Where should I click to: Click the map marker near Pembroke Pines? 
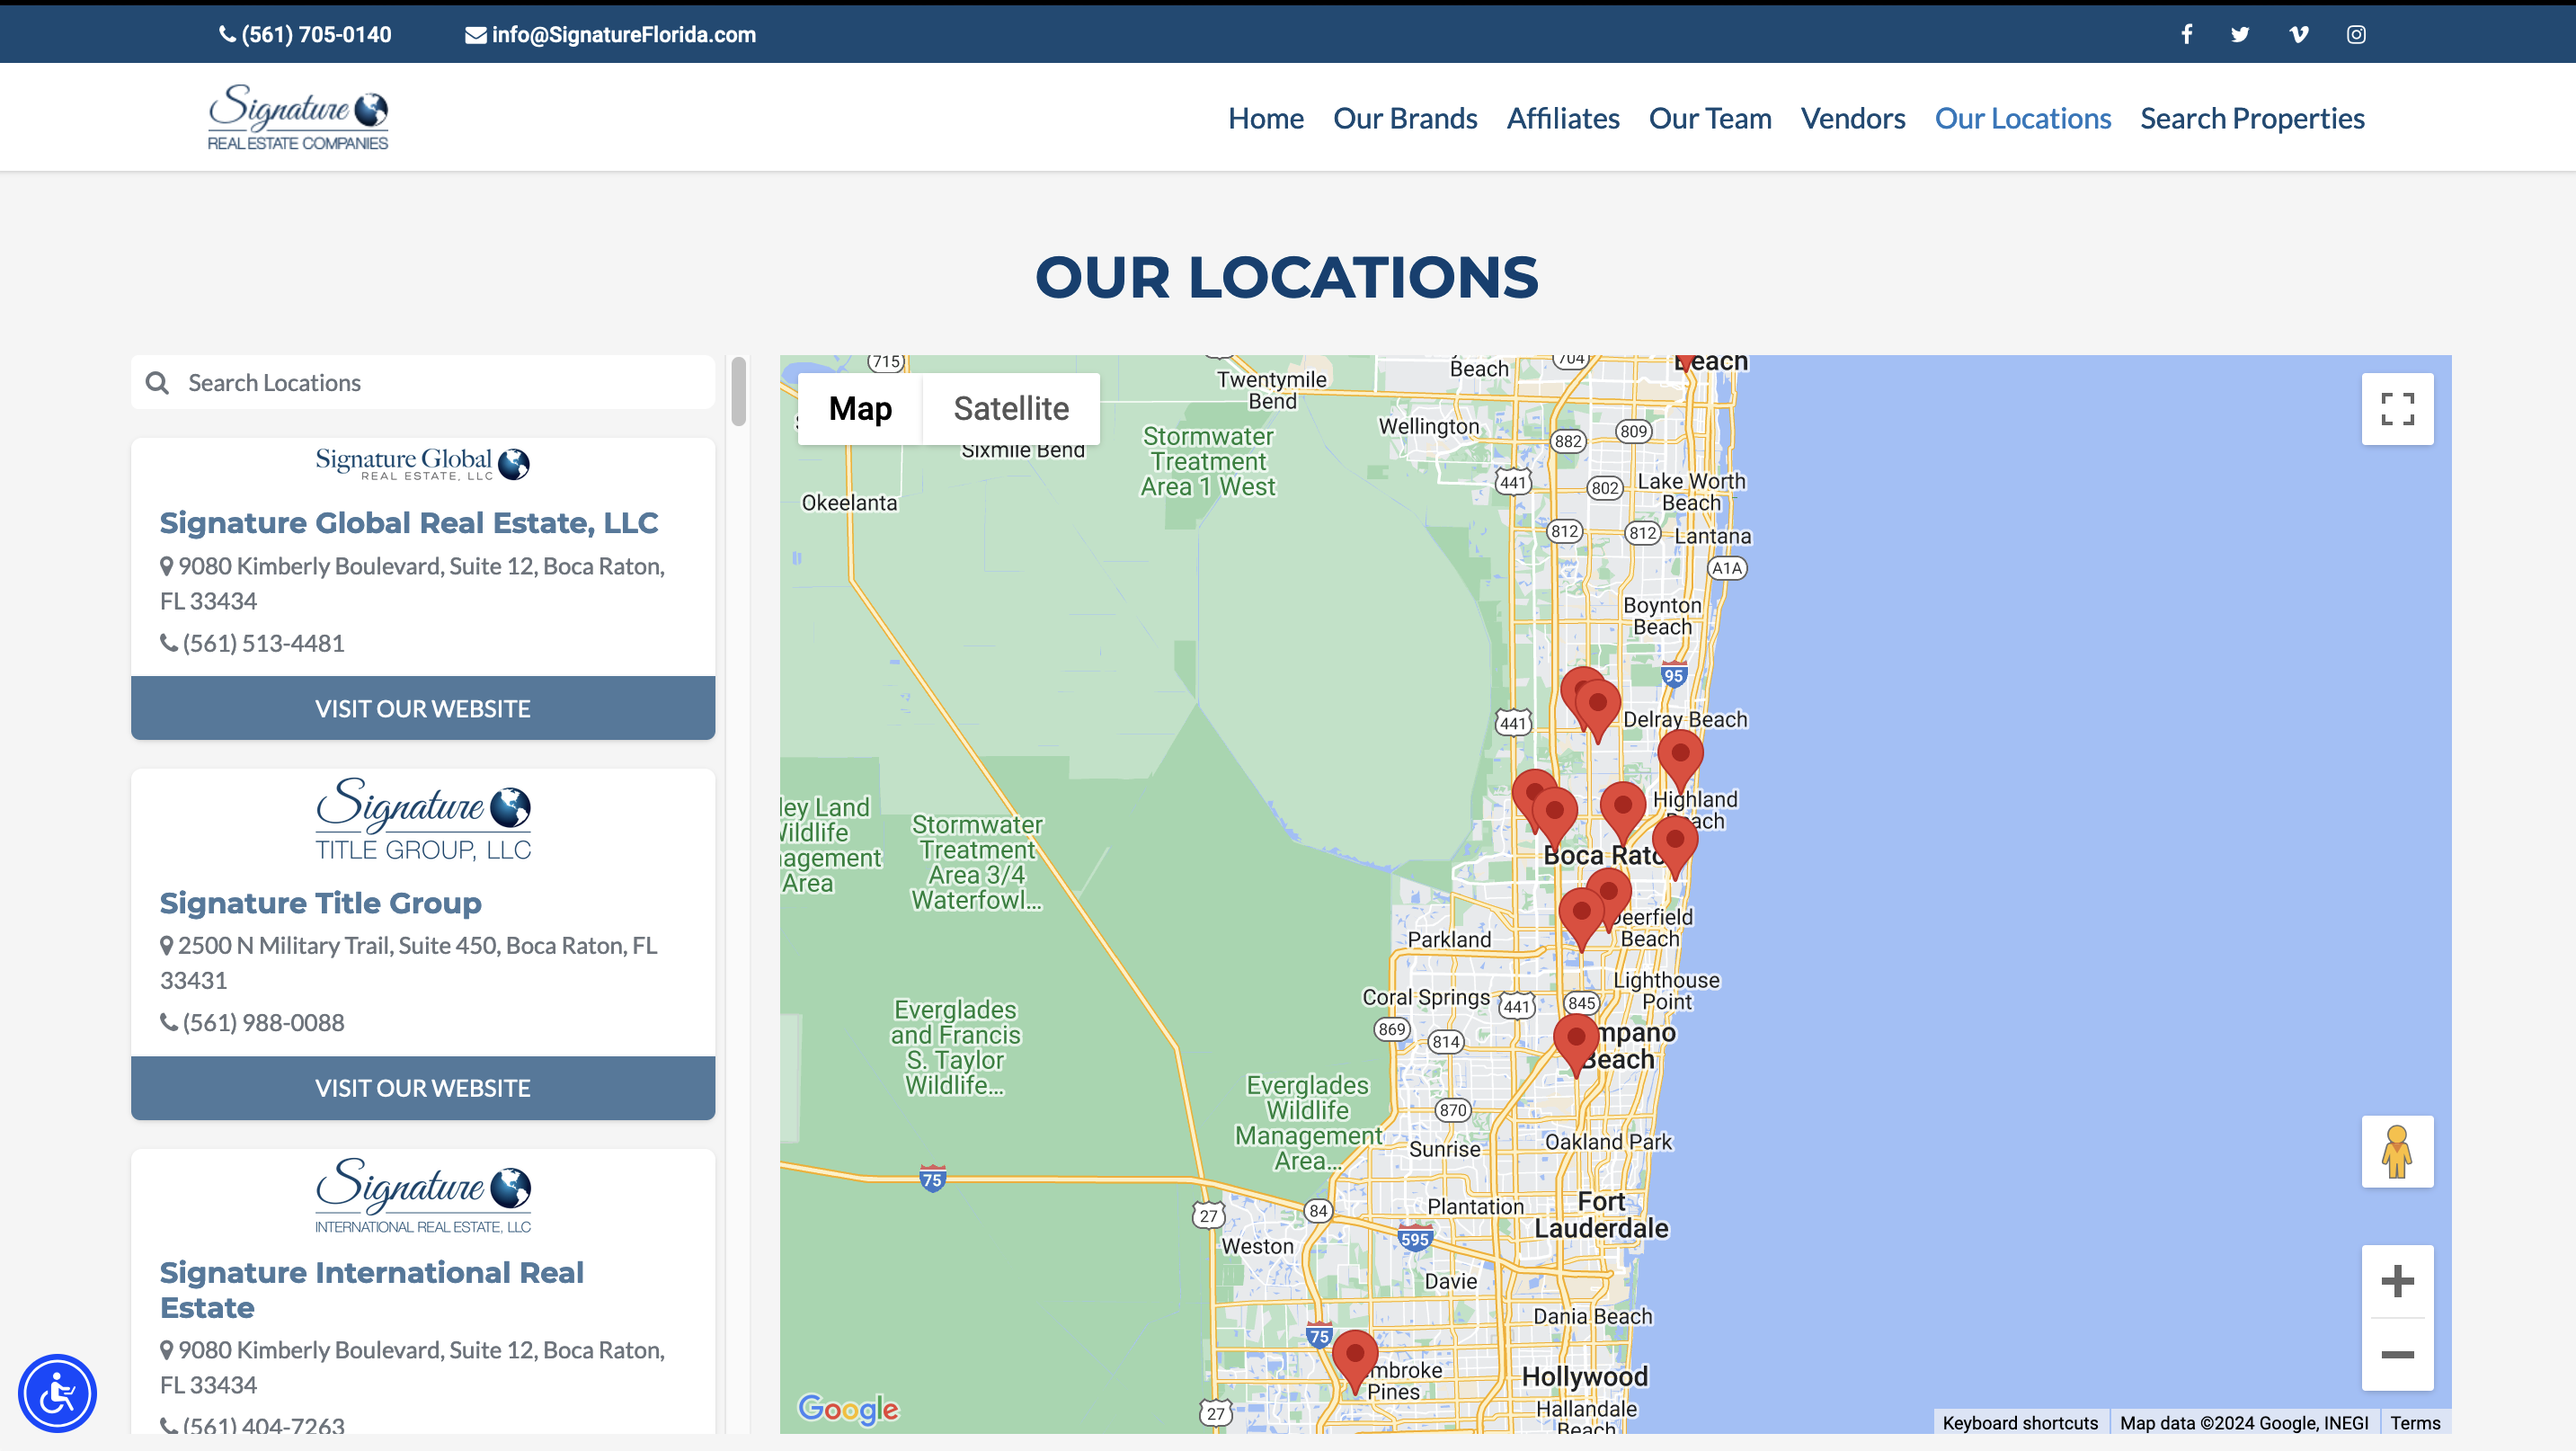tap(1355, 1358)
